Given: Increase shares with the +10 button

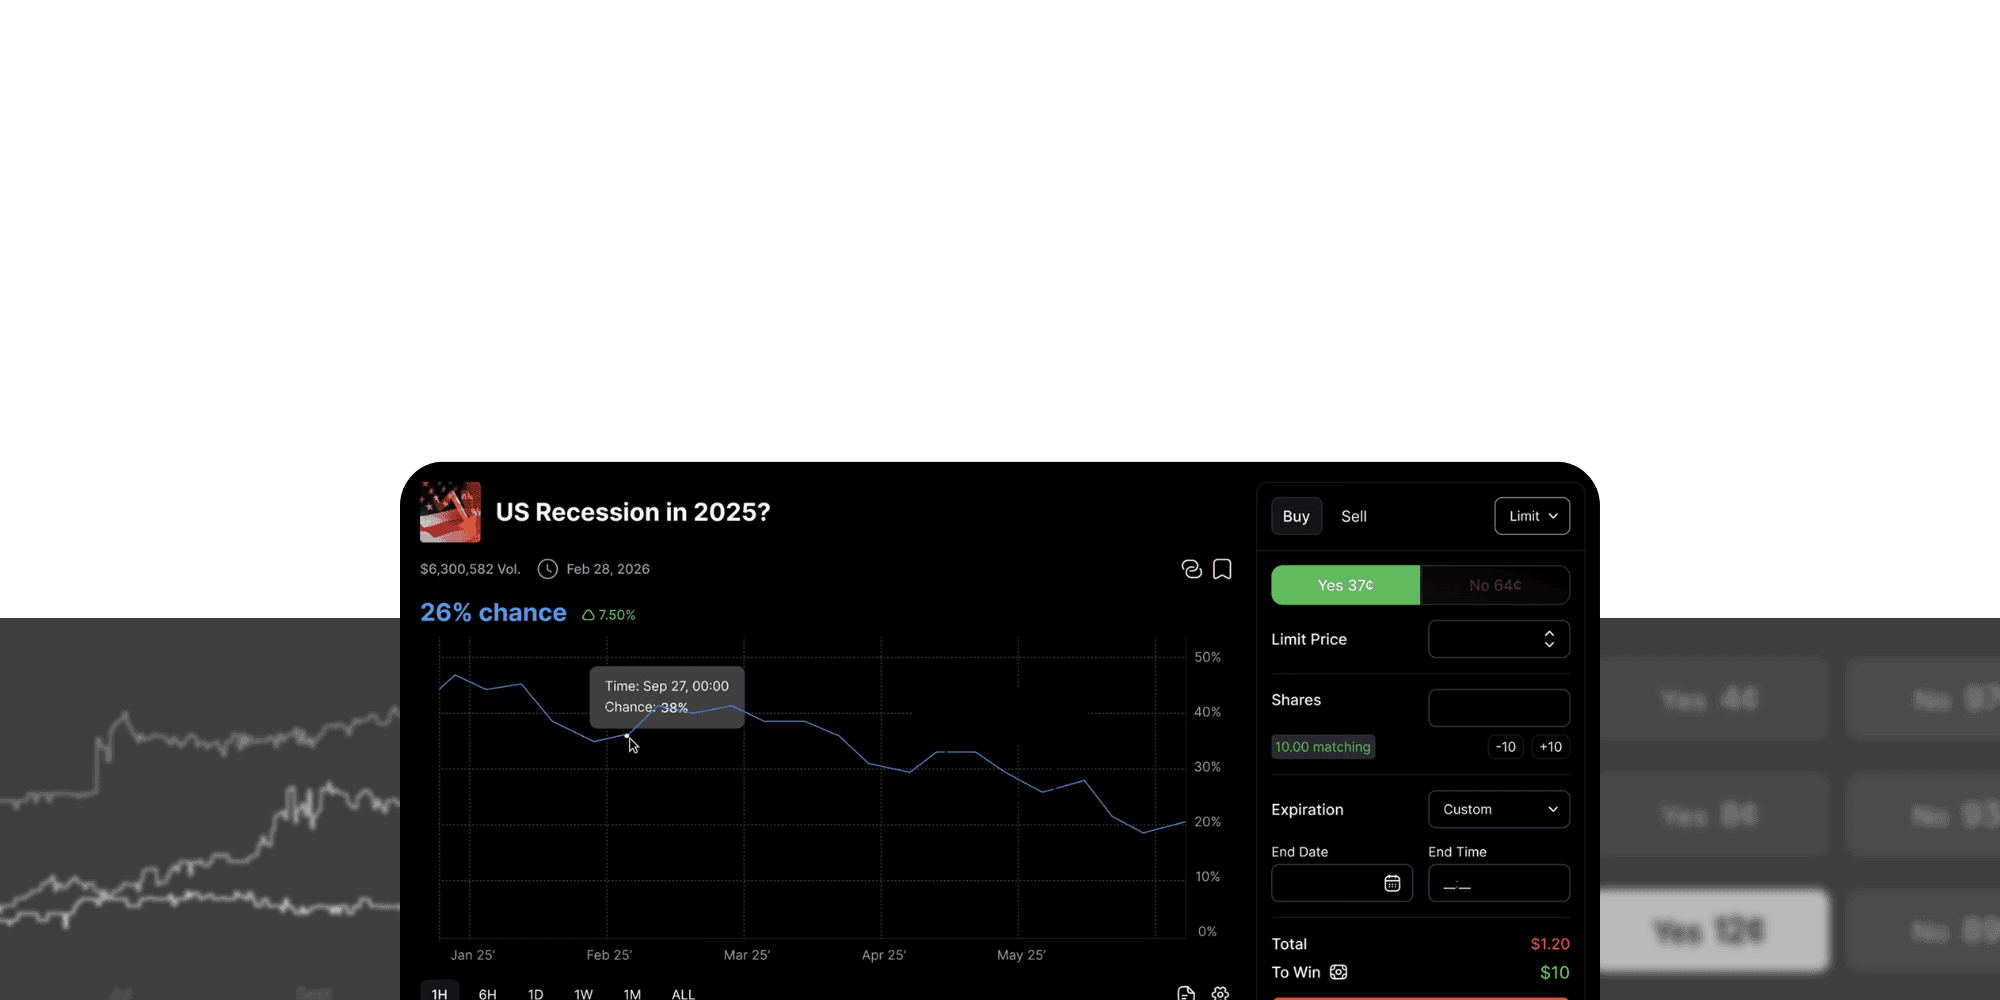Looking at the screenshot, I should 1550,747.
